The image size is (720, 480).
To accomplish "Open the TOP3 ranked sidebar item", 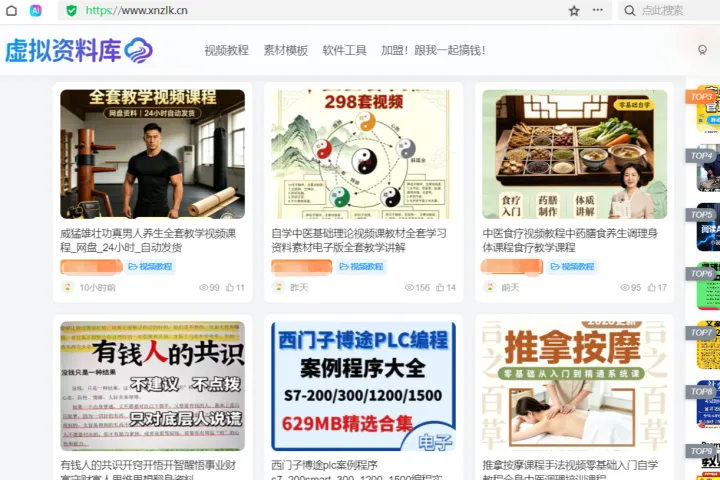I will (703, 109).
